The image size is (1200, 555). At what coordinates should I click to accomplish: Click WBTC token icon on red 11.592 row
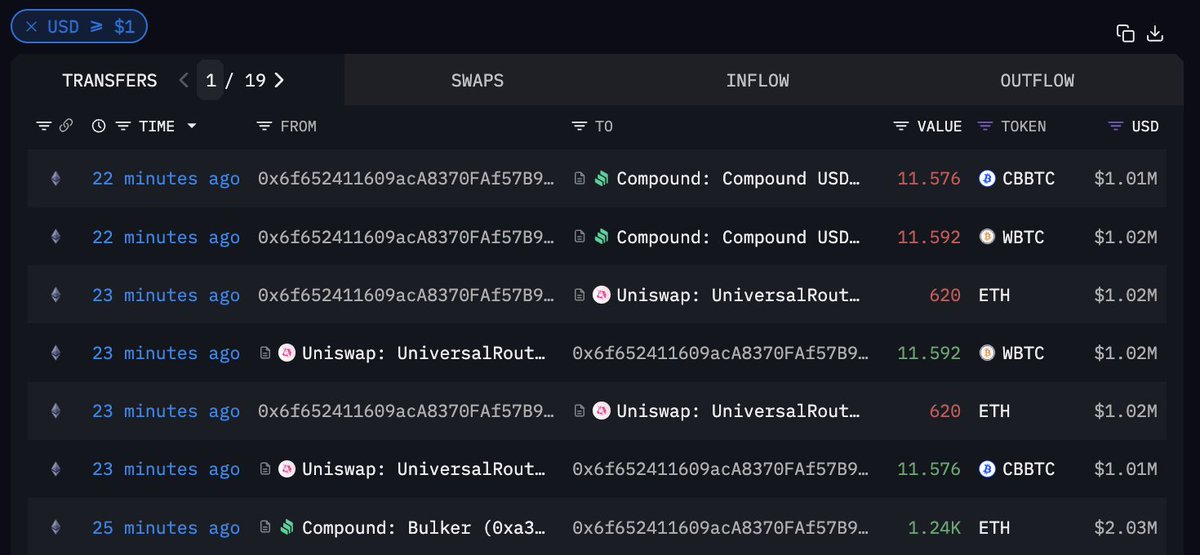pos(986,237)
